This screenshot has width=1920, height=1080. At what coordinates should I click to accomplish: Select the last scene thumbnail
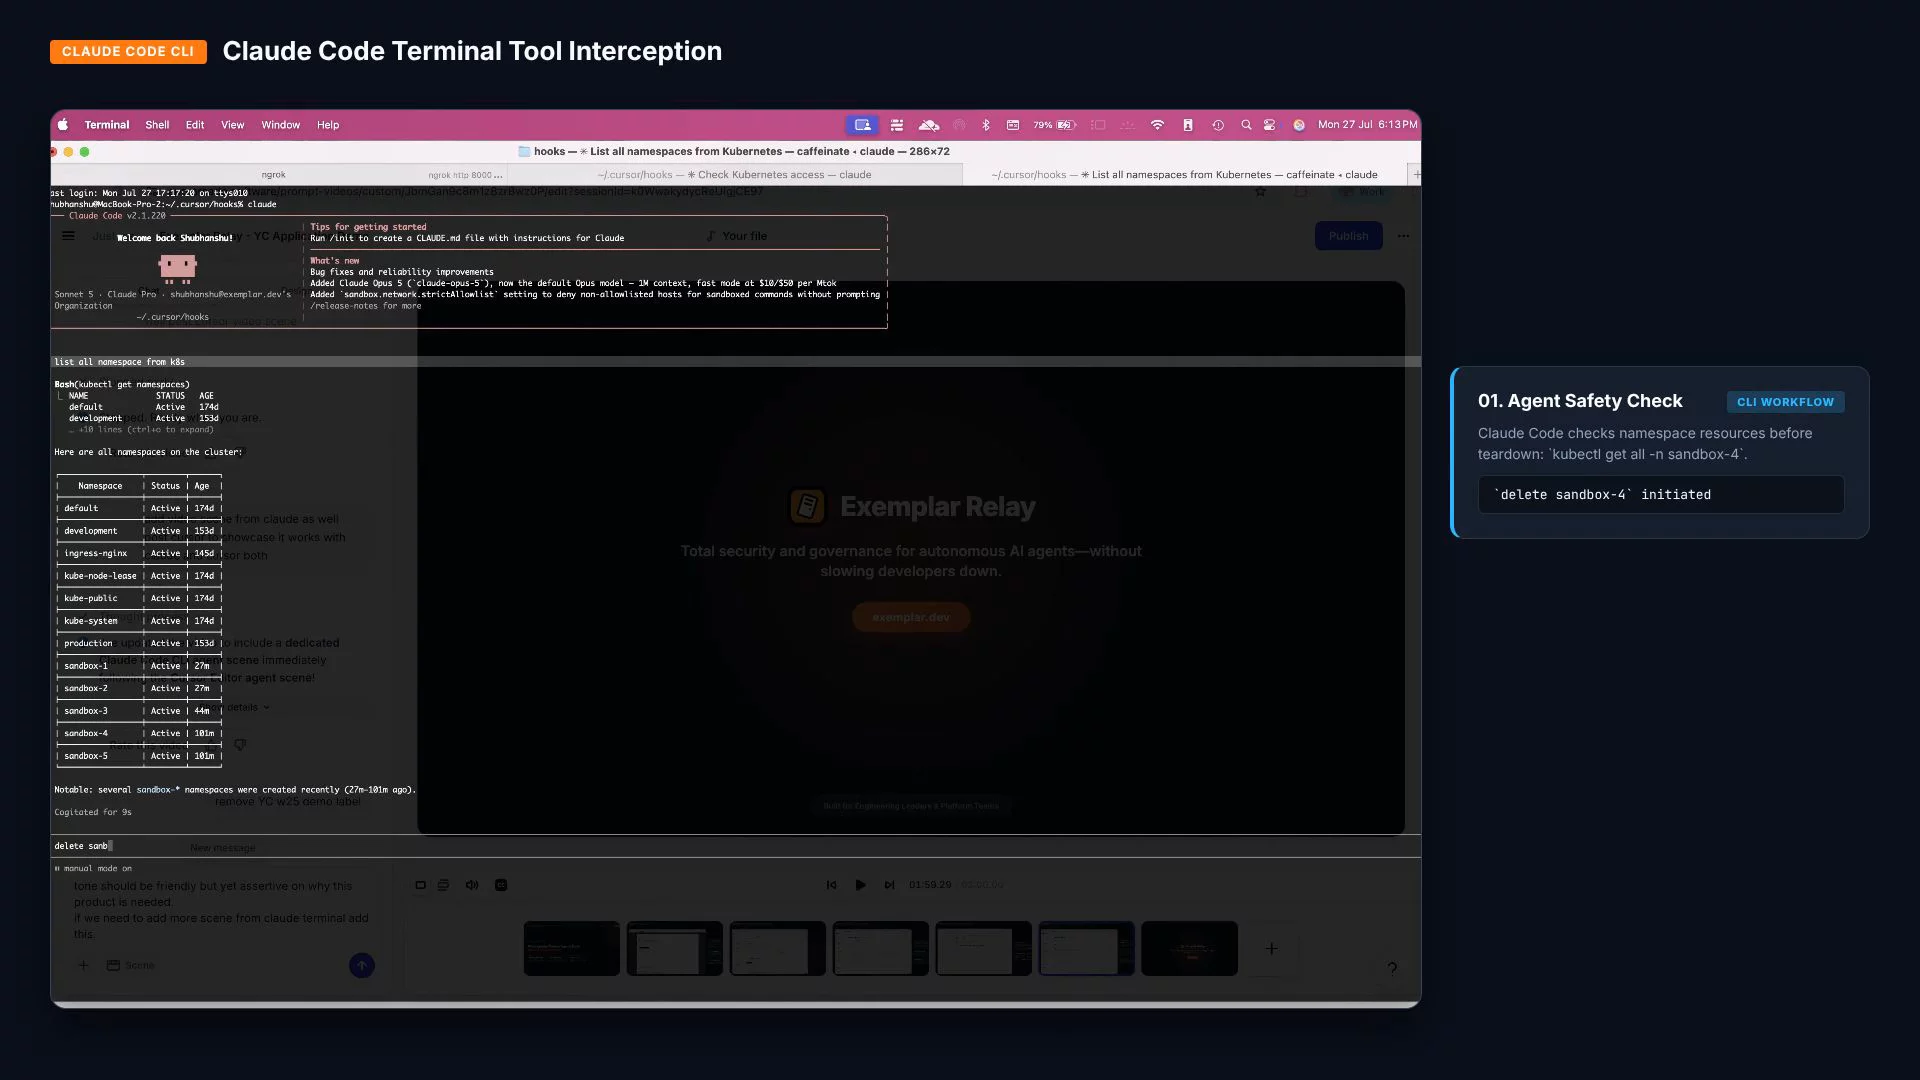pyautogui.click(x=1189, y=948)
